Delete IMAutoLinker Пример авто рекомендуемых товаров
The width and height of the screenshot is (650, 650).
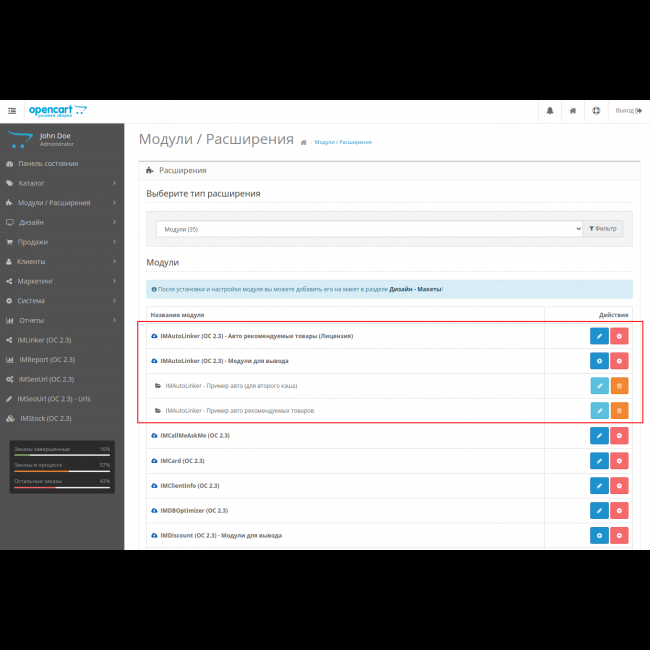pyautogui.click(x=619, y=410)
